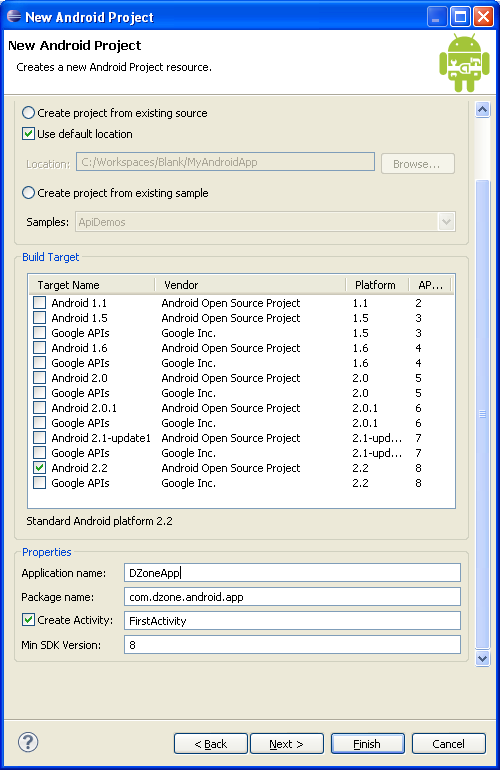Click the help question mark icon
500x770 pixels.
tap(28, 742)
